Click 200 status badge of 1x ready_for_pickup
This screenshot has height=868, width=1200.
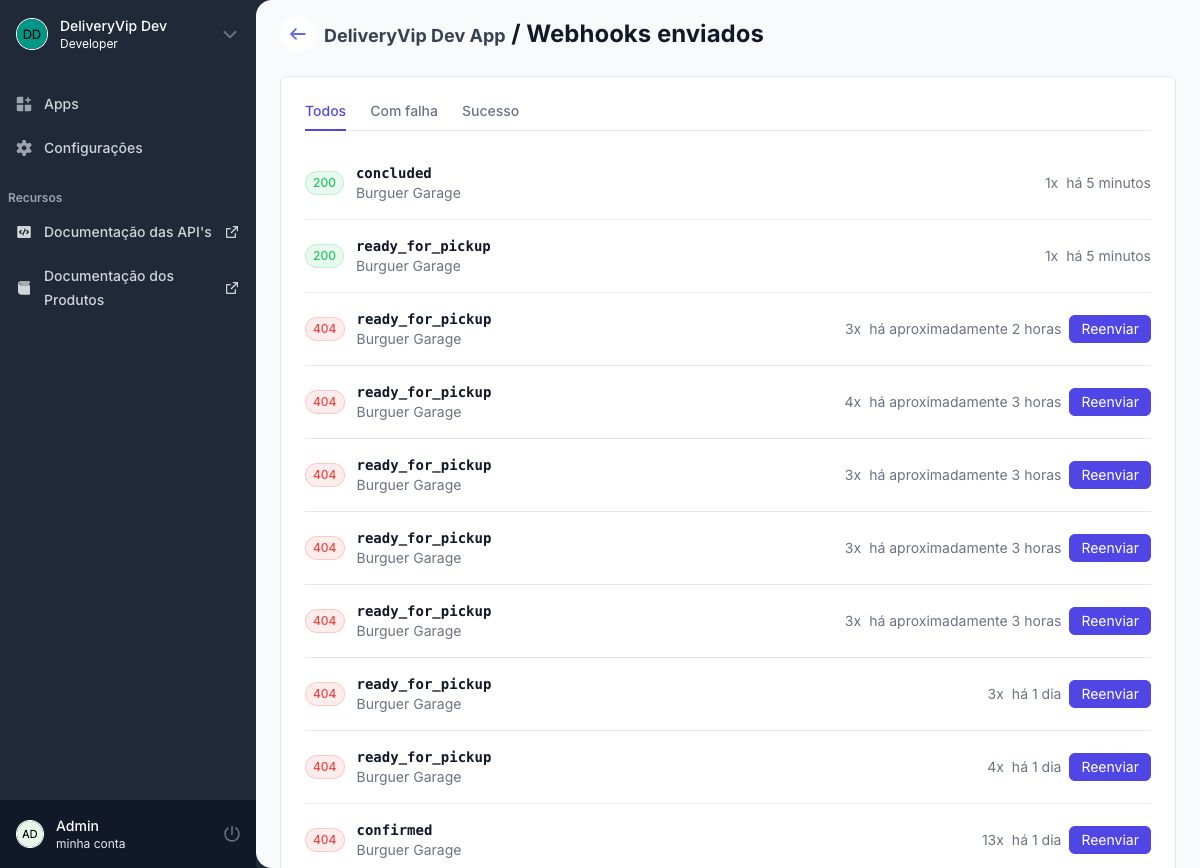(x=324, y=256)
